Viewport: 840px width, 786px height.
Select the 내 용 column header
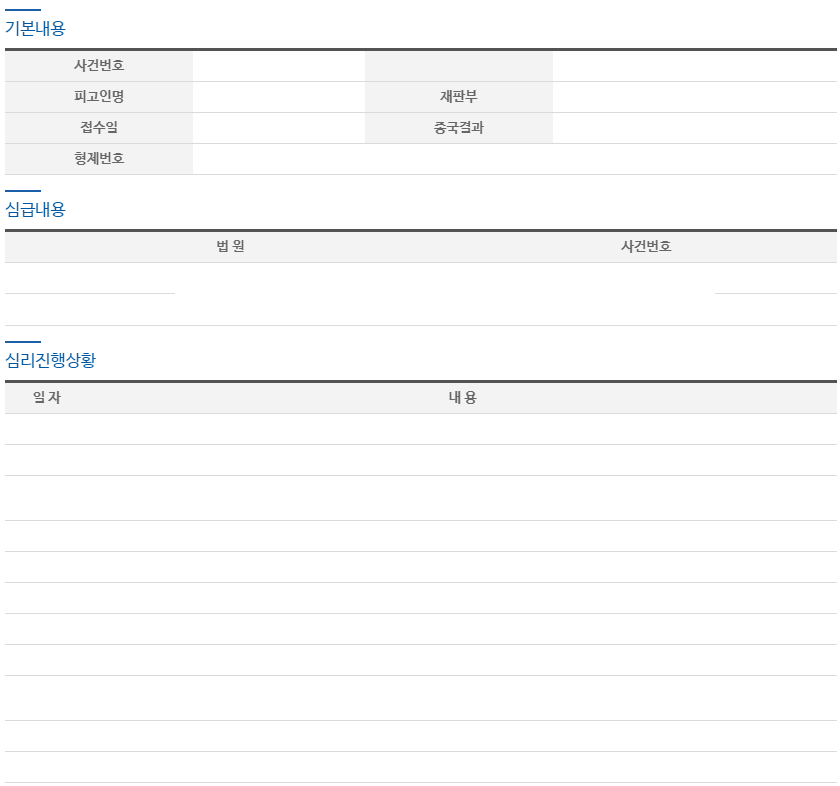coord(462,398)
